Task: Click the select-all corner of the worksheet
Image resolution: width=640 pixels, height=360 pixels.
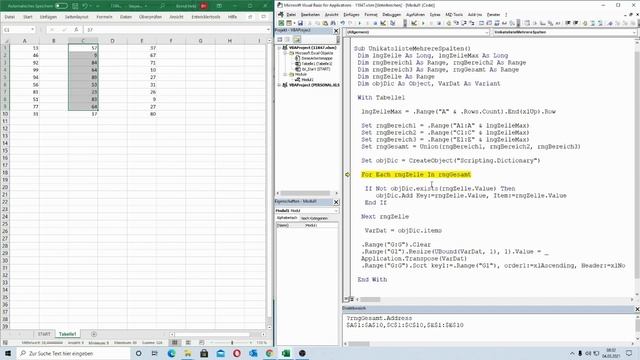Action: pyautogui.click(x=5, y=41)
